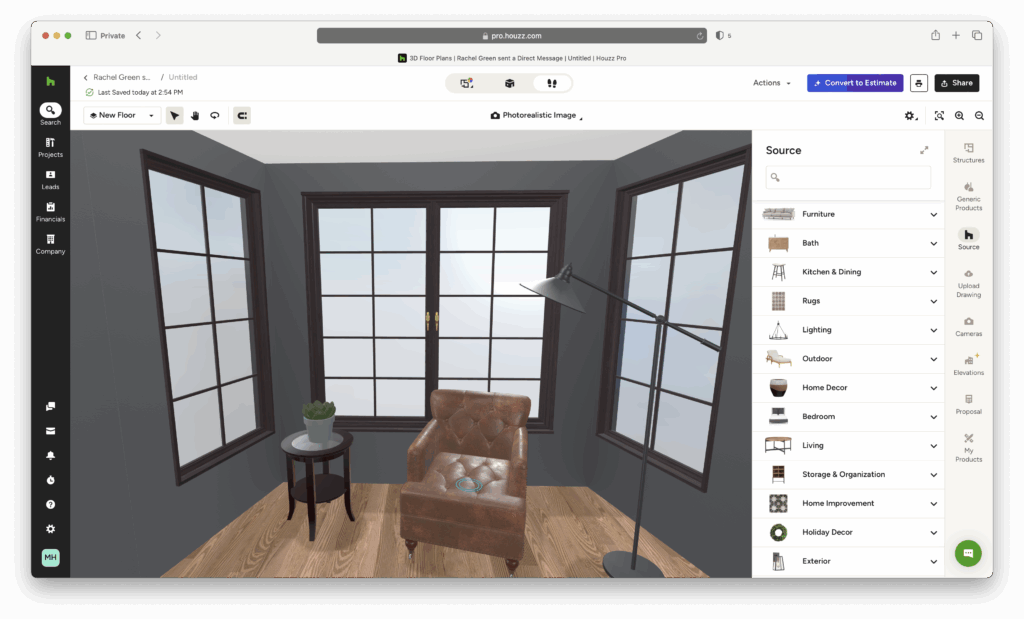This screenshot has width=1024, height=619.
Task: Open the Actions menu
Action: (772, 83)
